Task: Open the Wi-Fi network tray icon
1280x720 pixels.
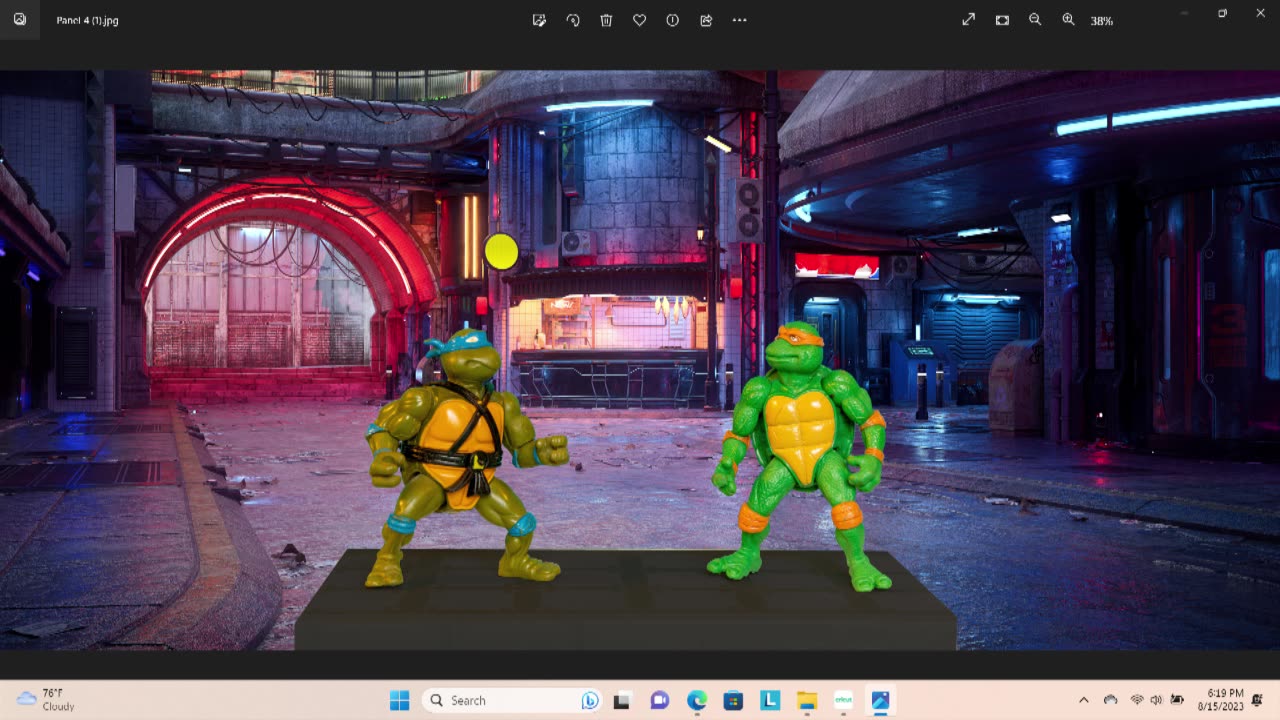Action: 1137,700
